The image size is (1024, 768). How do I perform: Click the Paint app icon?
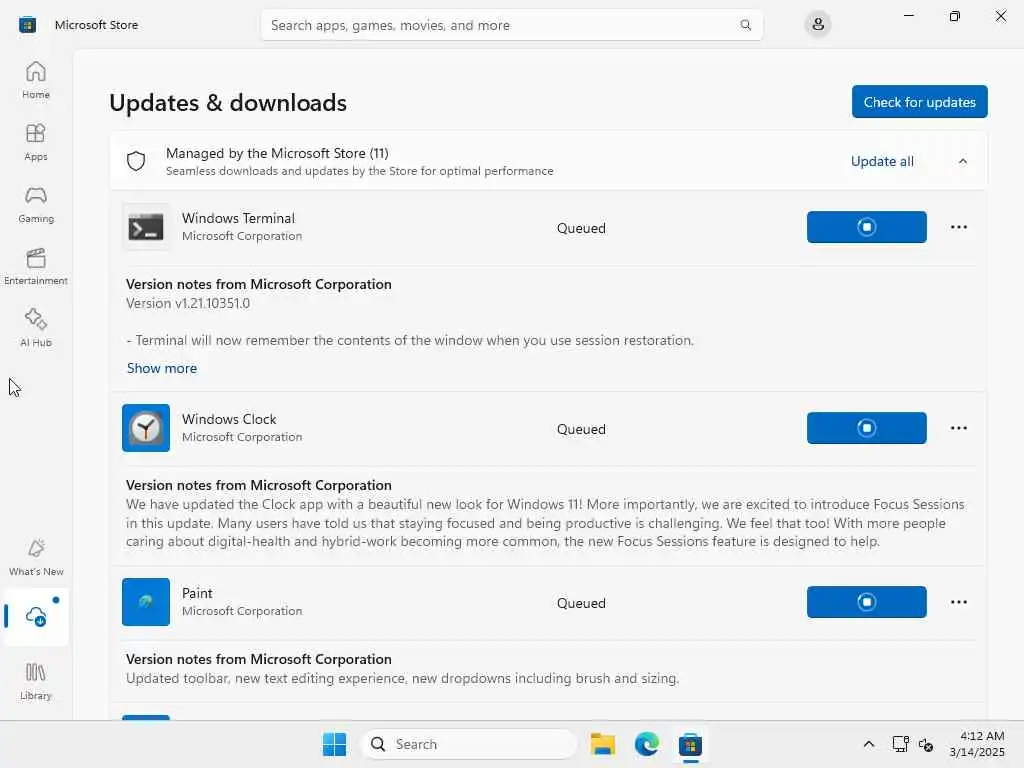pos(146,601)
